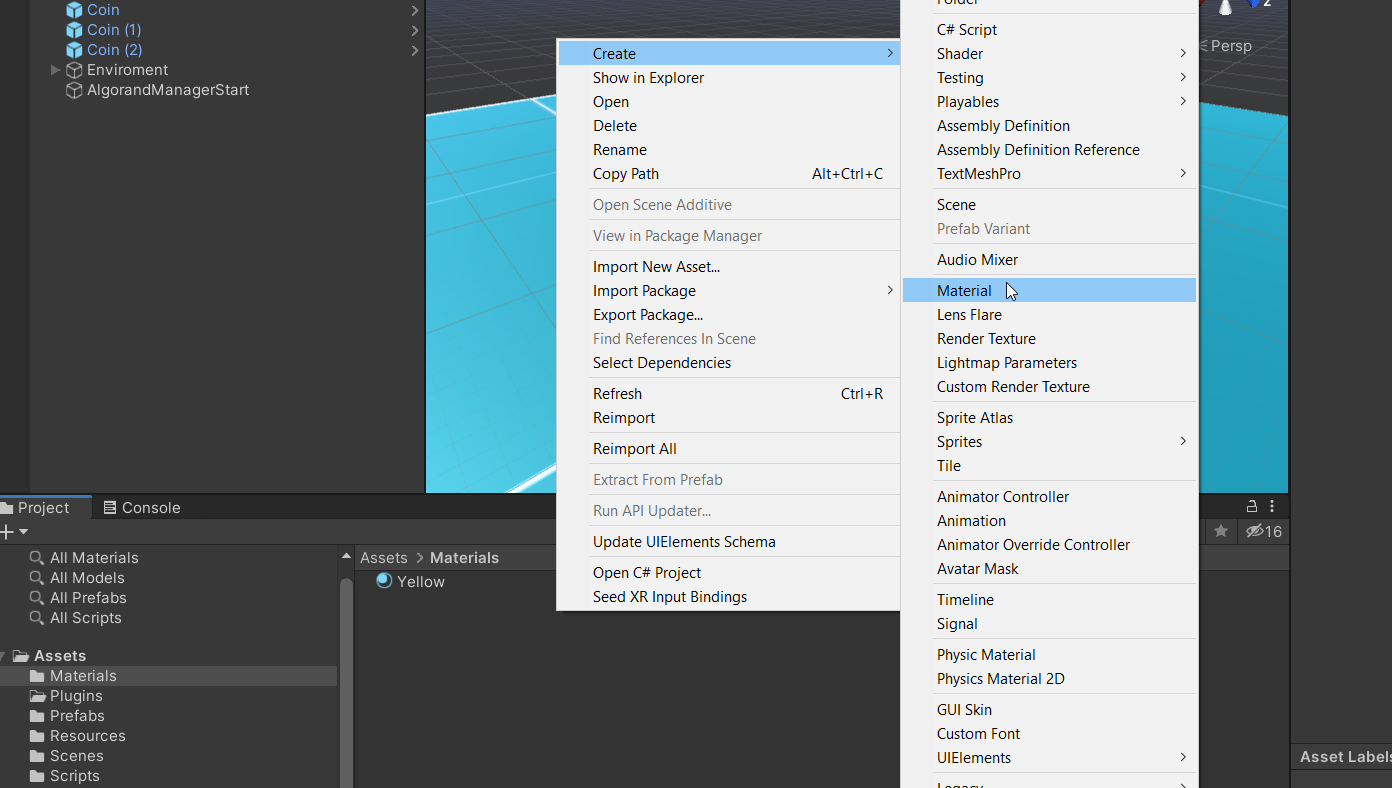Choose Animator Controller in the submenu
This screenshot has width=1392, height=788.
(x=1003, y=496)
